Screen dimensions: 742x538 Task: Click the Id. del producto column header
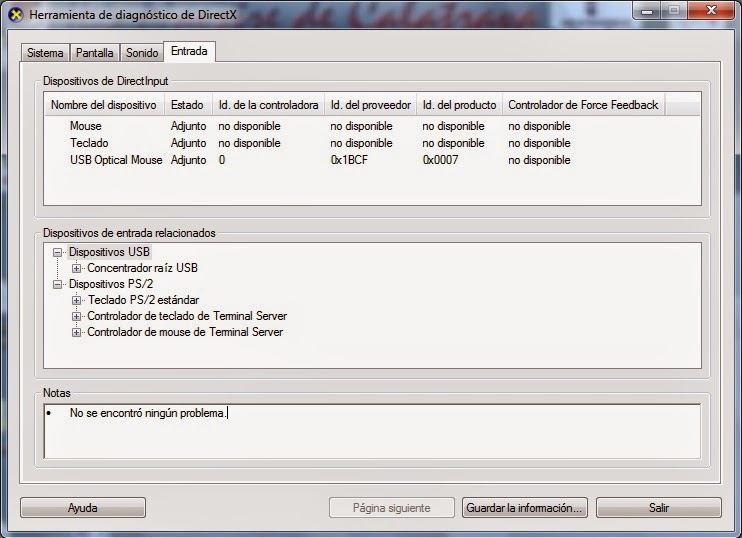pyautogui.click(x=459, y=105)
